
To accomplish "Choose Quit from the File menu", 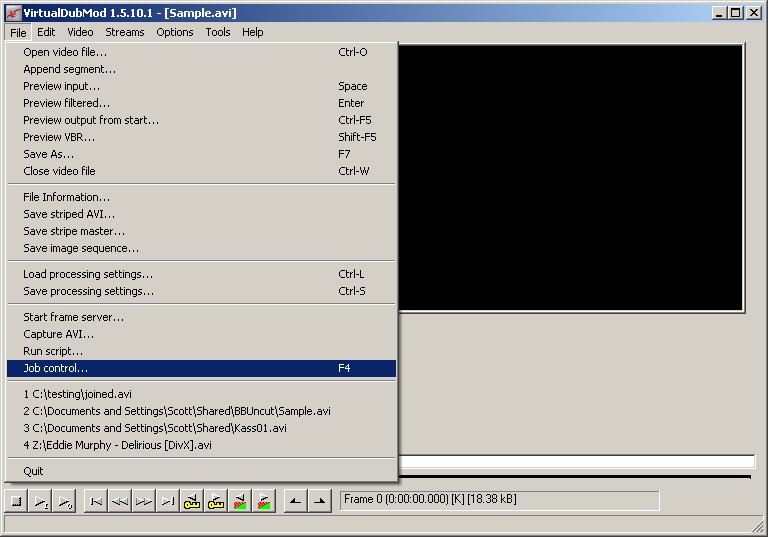I will [201, 471].
